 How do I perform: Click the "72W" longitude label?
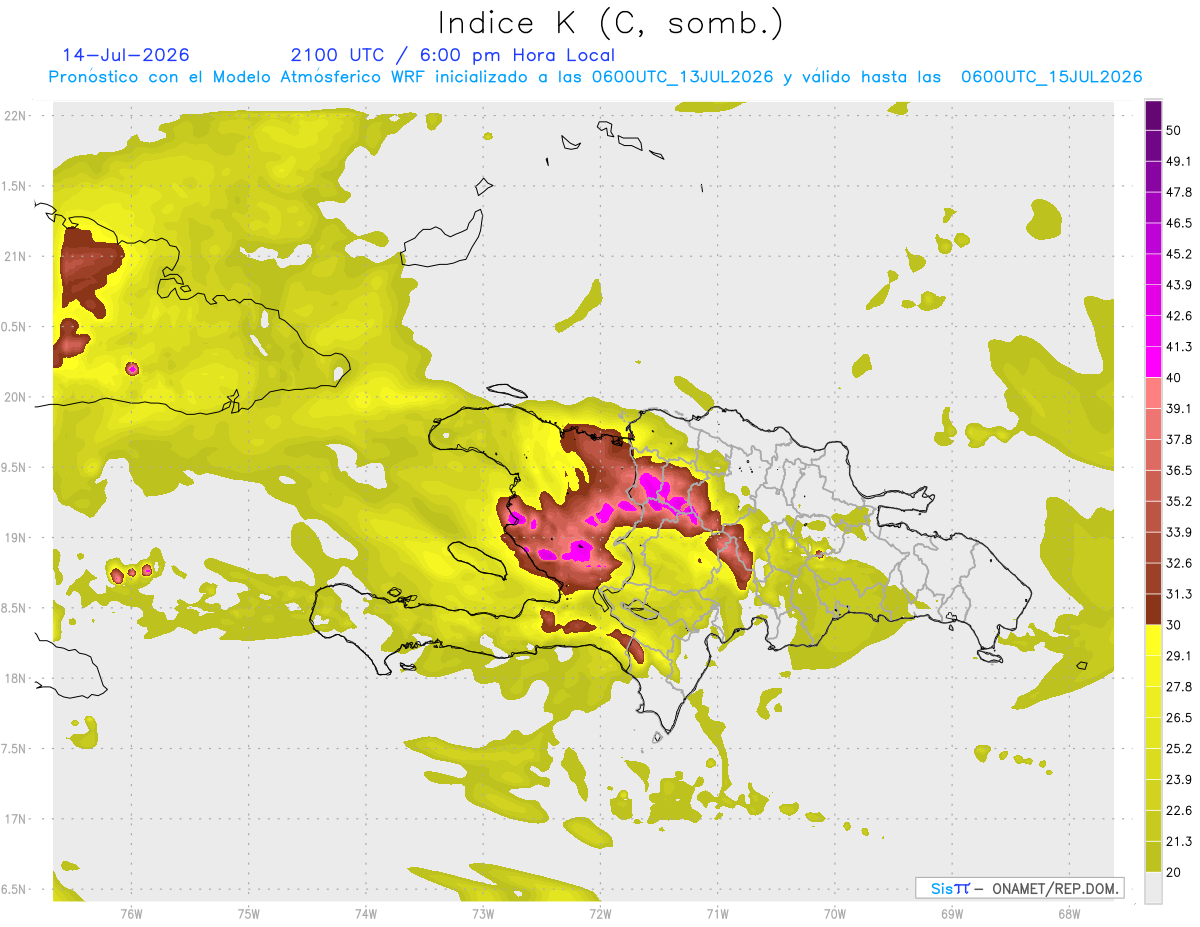tap(600, 913)
